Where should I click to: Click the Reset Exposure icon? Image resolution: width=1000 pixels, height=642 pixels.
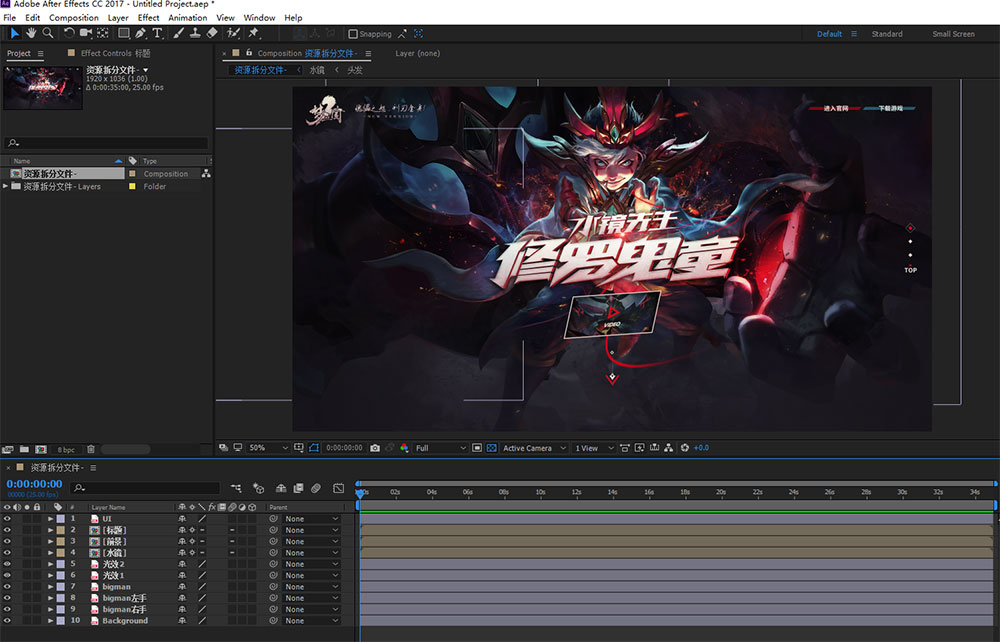click(x=685, y=448)
